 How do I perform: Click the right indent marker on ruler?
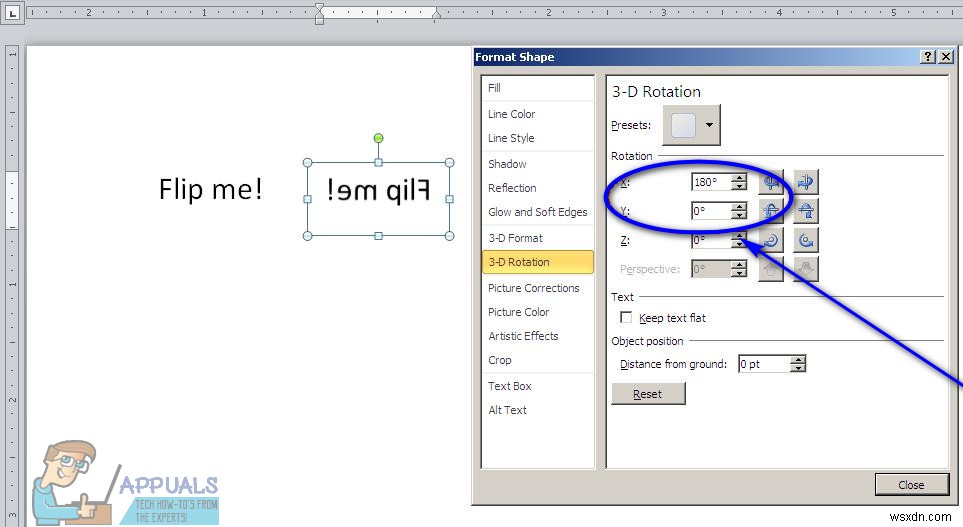pos(435,15)
